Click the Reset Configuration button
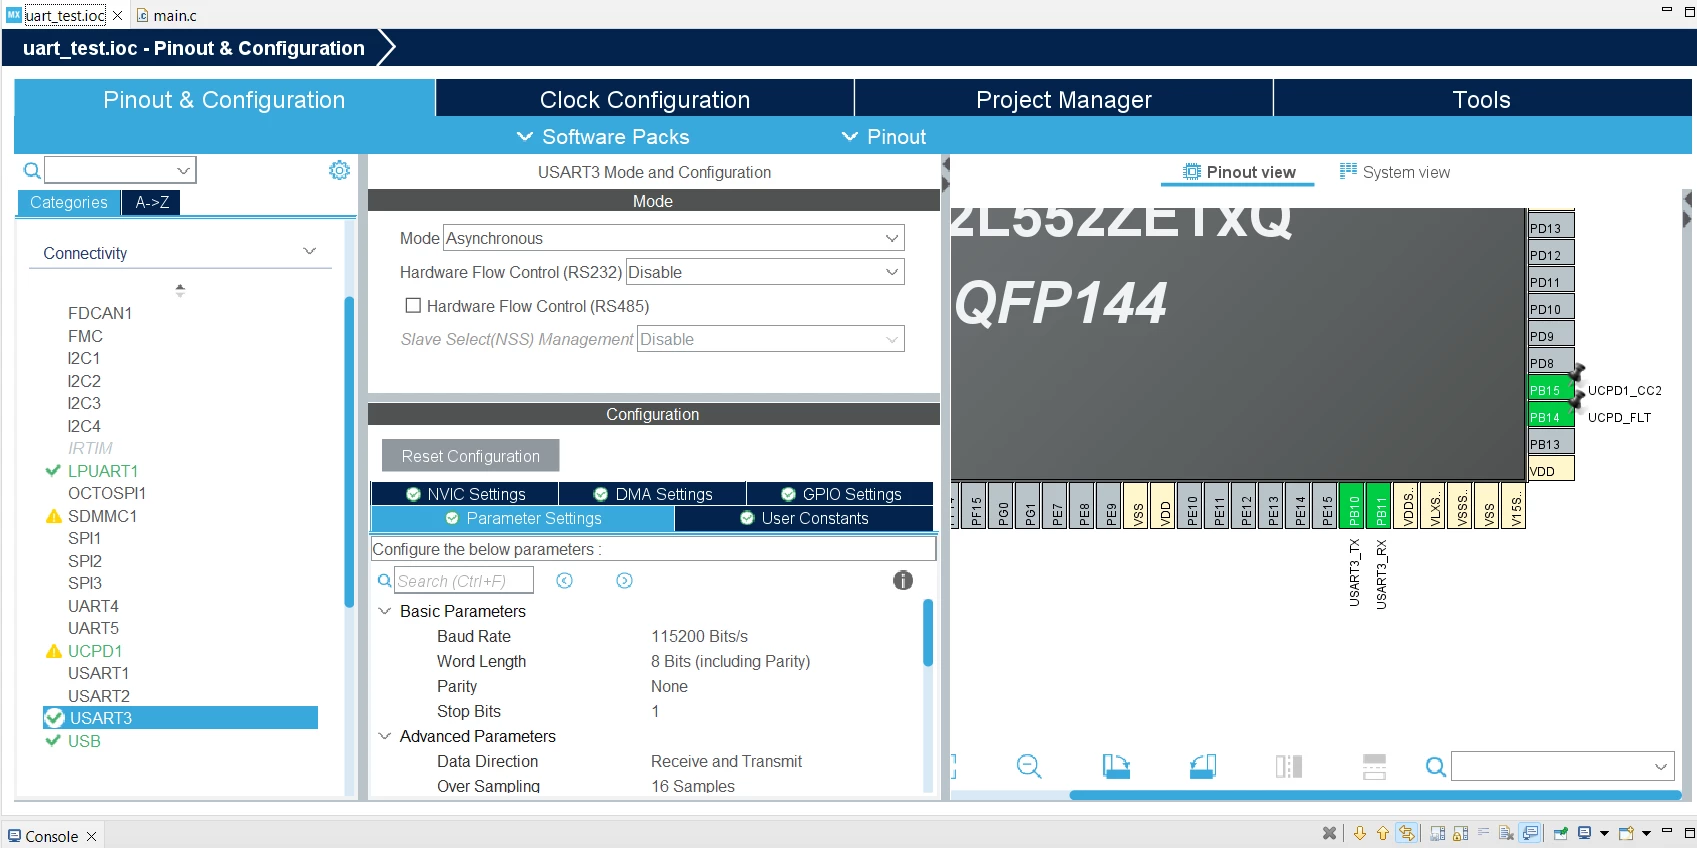The height and width of the screenshot is (848, 1697). [471, 456]
